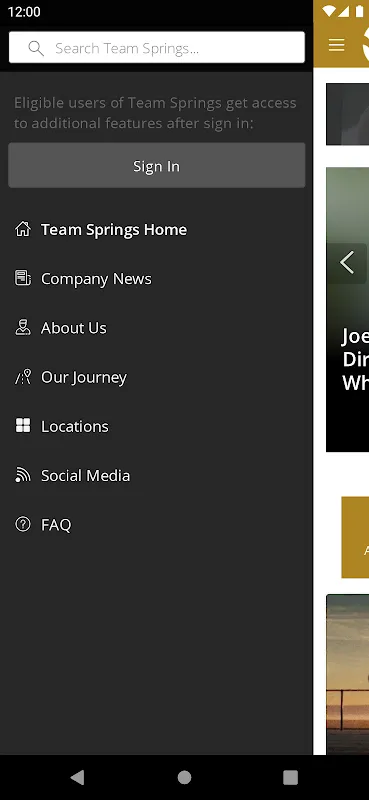Click the magnifier icon in the search bar

coord(36,48)
